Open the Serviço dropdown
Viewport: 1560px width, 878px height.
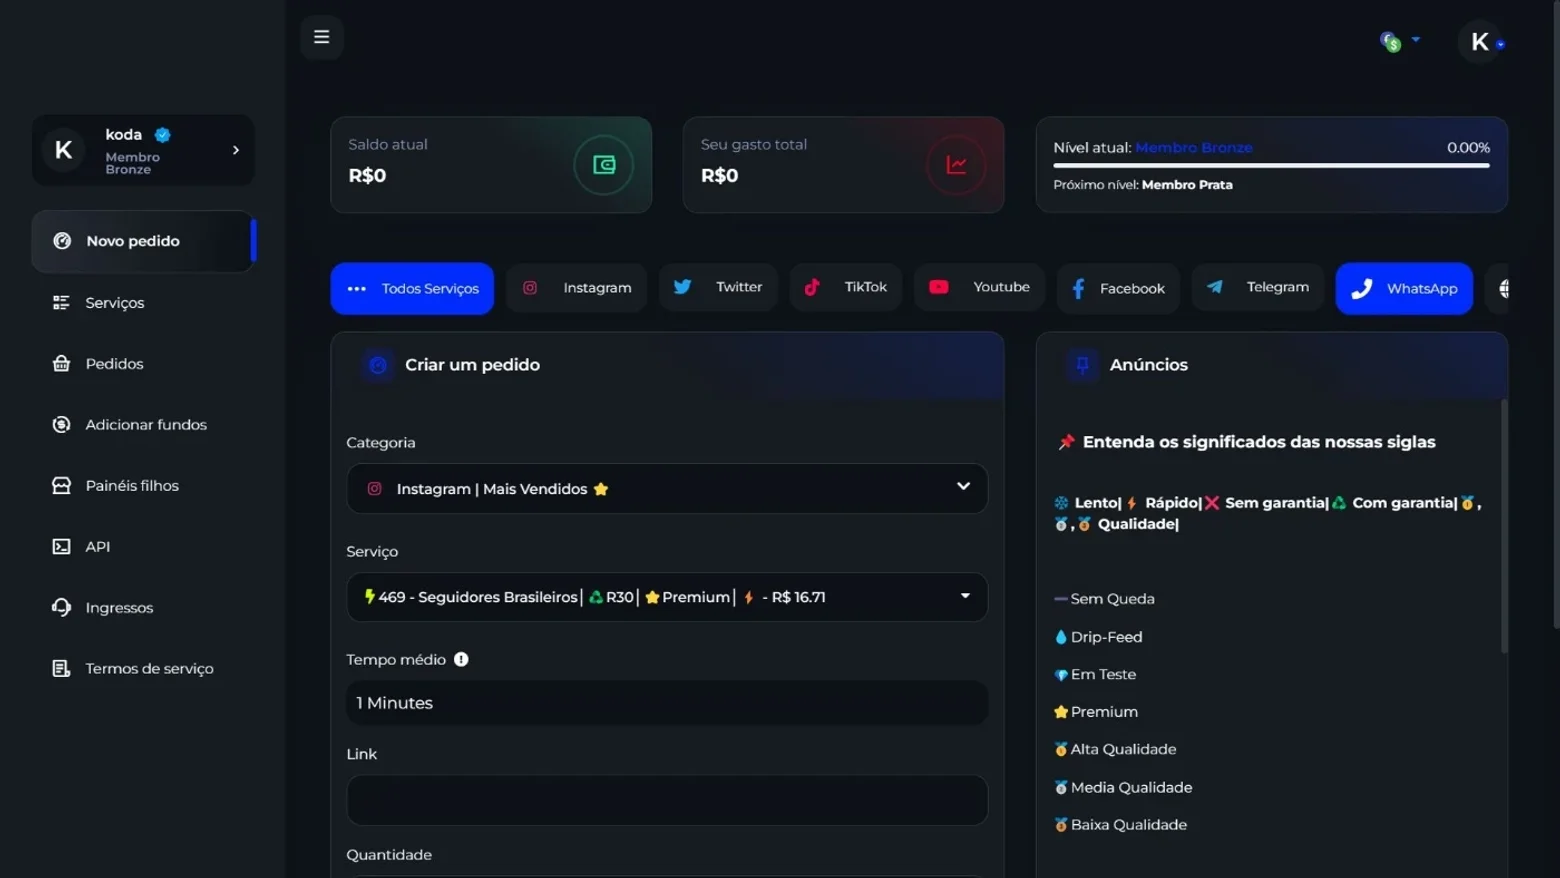click(667, 597)
